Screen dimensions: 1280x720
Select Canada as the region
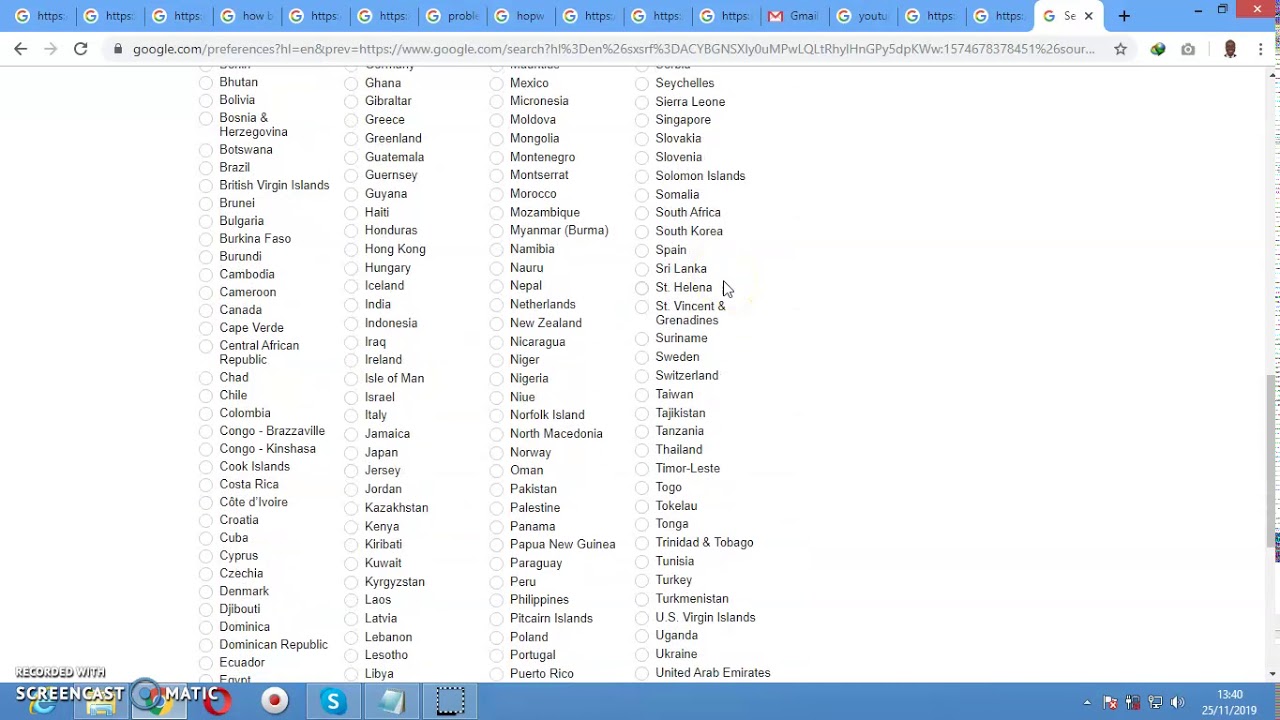click(206, 311)
